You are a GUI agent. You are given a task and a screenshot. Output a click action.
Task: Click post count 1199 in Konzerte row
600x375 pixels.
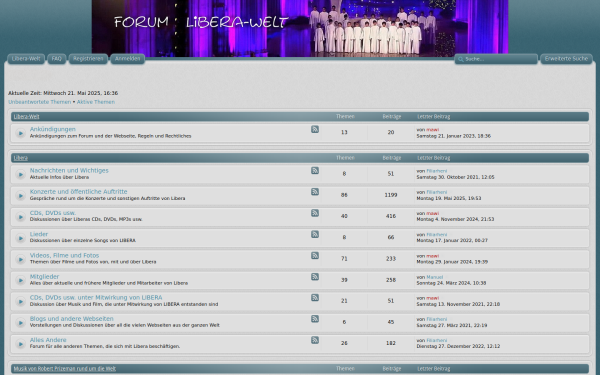click(391, 195)
